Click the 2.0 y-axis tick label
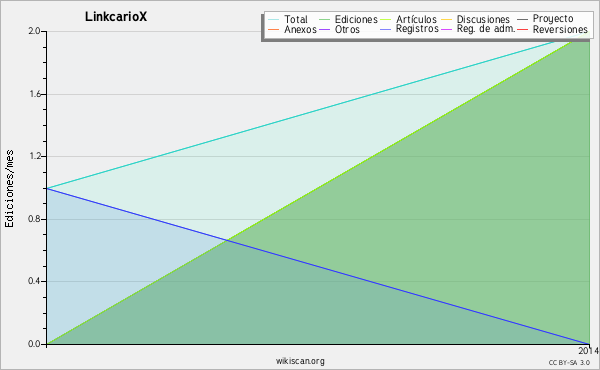Viewport: 600px width, 370px height. pos(34,31)
